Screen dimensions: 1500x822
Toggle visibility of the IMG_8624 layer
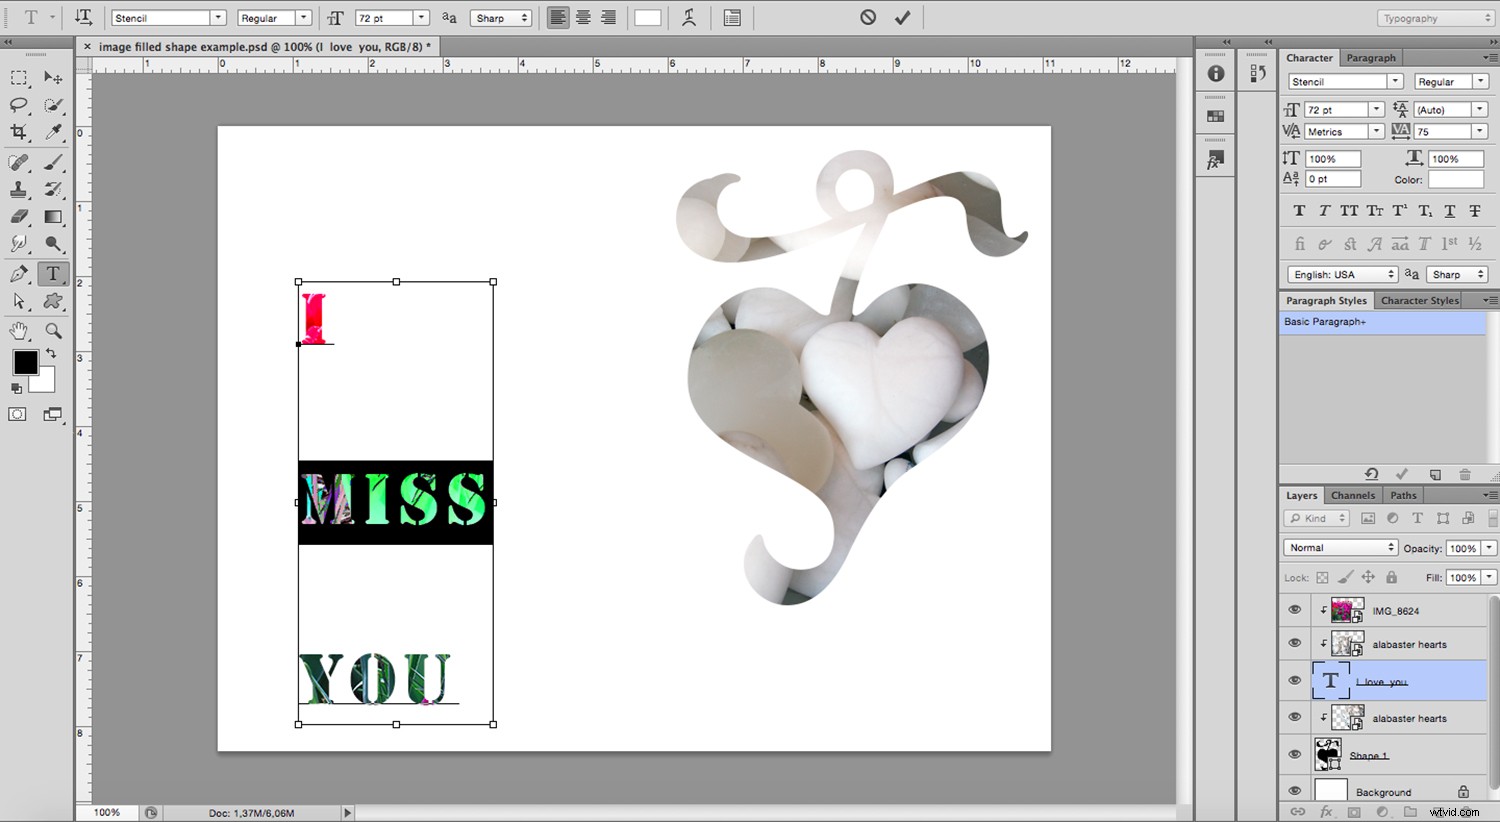pyautogui.click(x=1294, y=609)
